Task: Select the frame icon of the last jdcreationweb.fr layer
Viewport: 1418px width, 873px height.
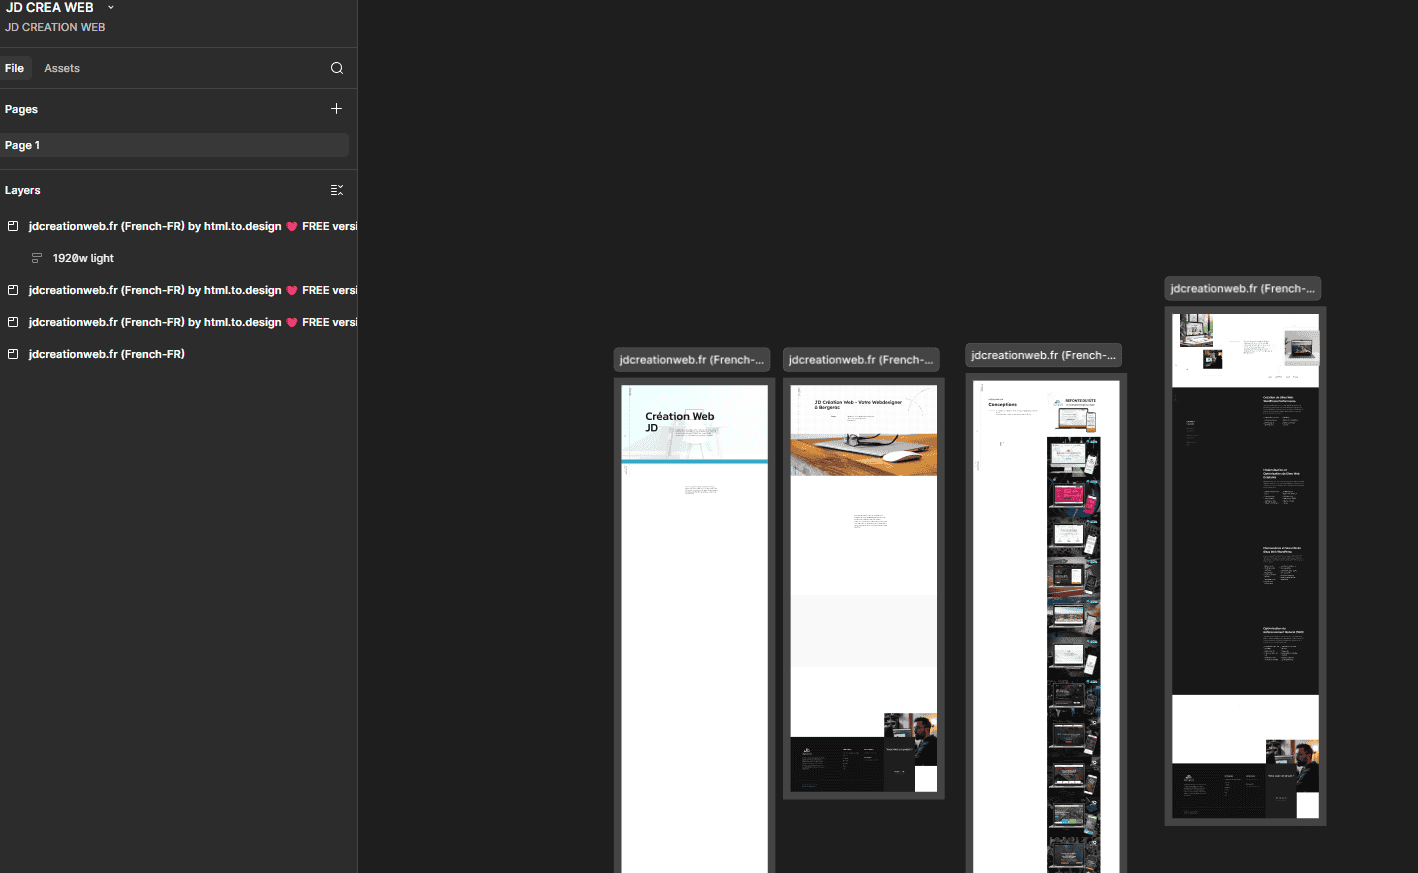Action: click(x=12, y=354)
